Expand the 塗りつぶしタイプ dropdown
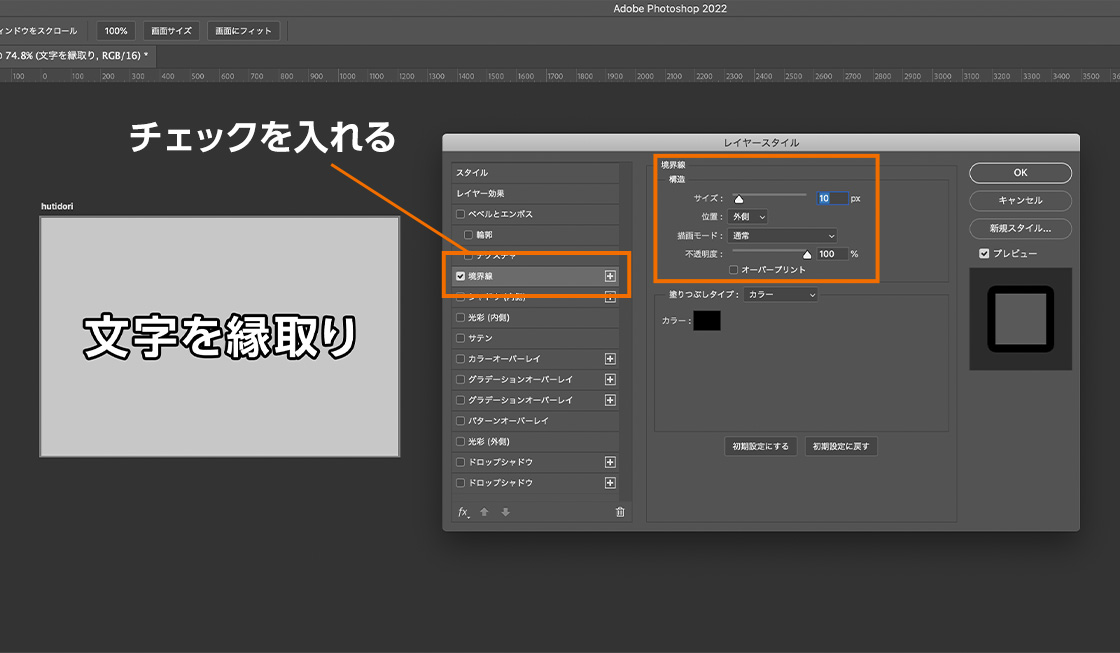The height and width of the screenshot is (653, 1120). [782, 295]
